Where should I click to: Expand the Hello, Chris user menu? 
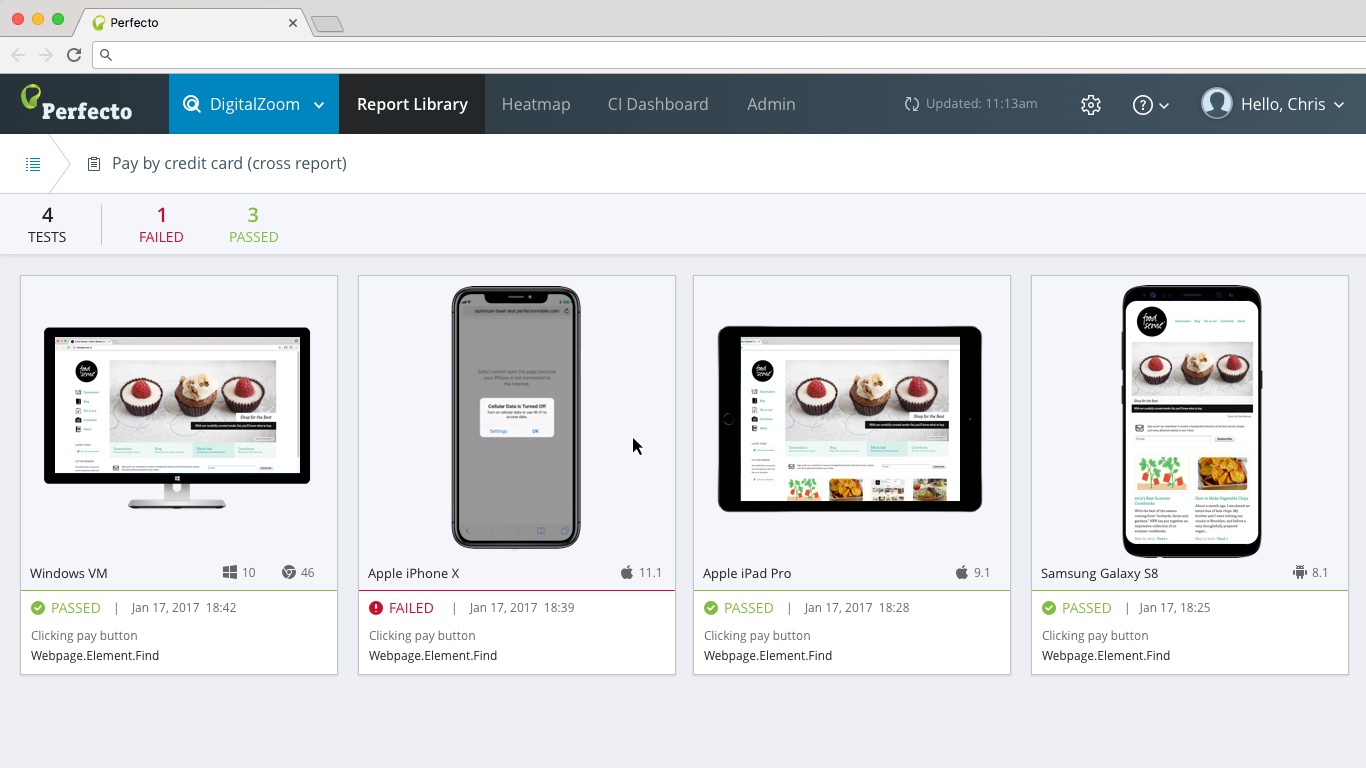pyautogui.click(x=1338, y=105)
